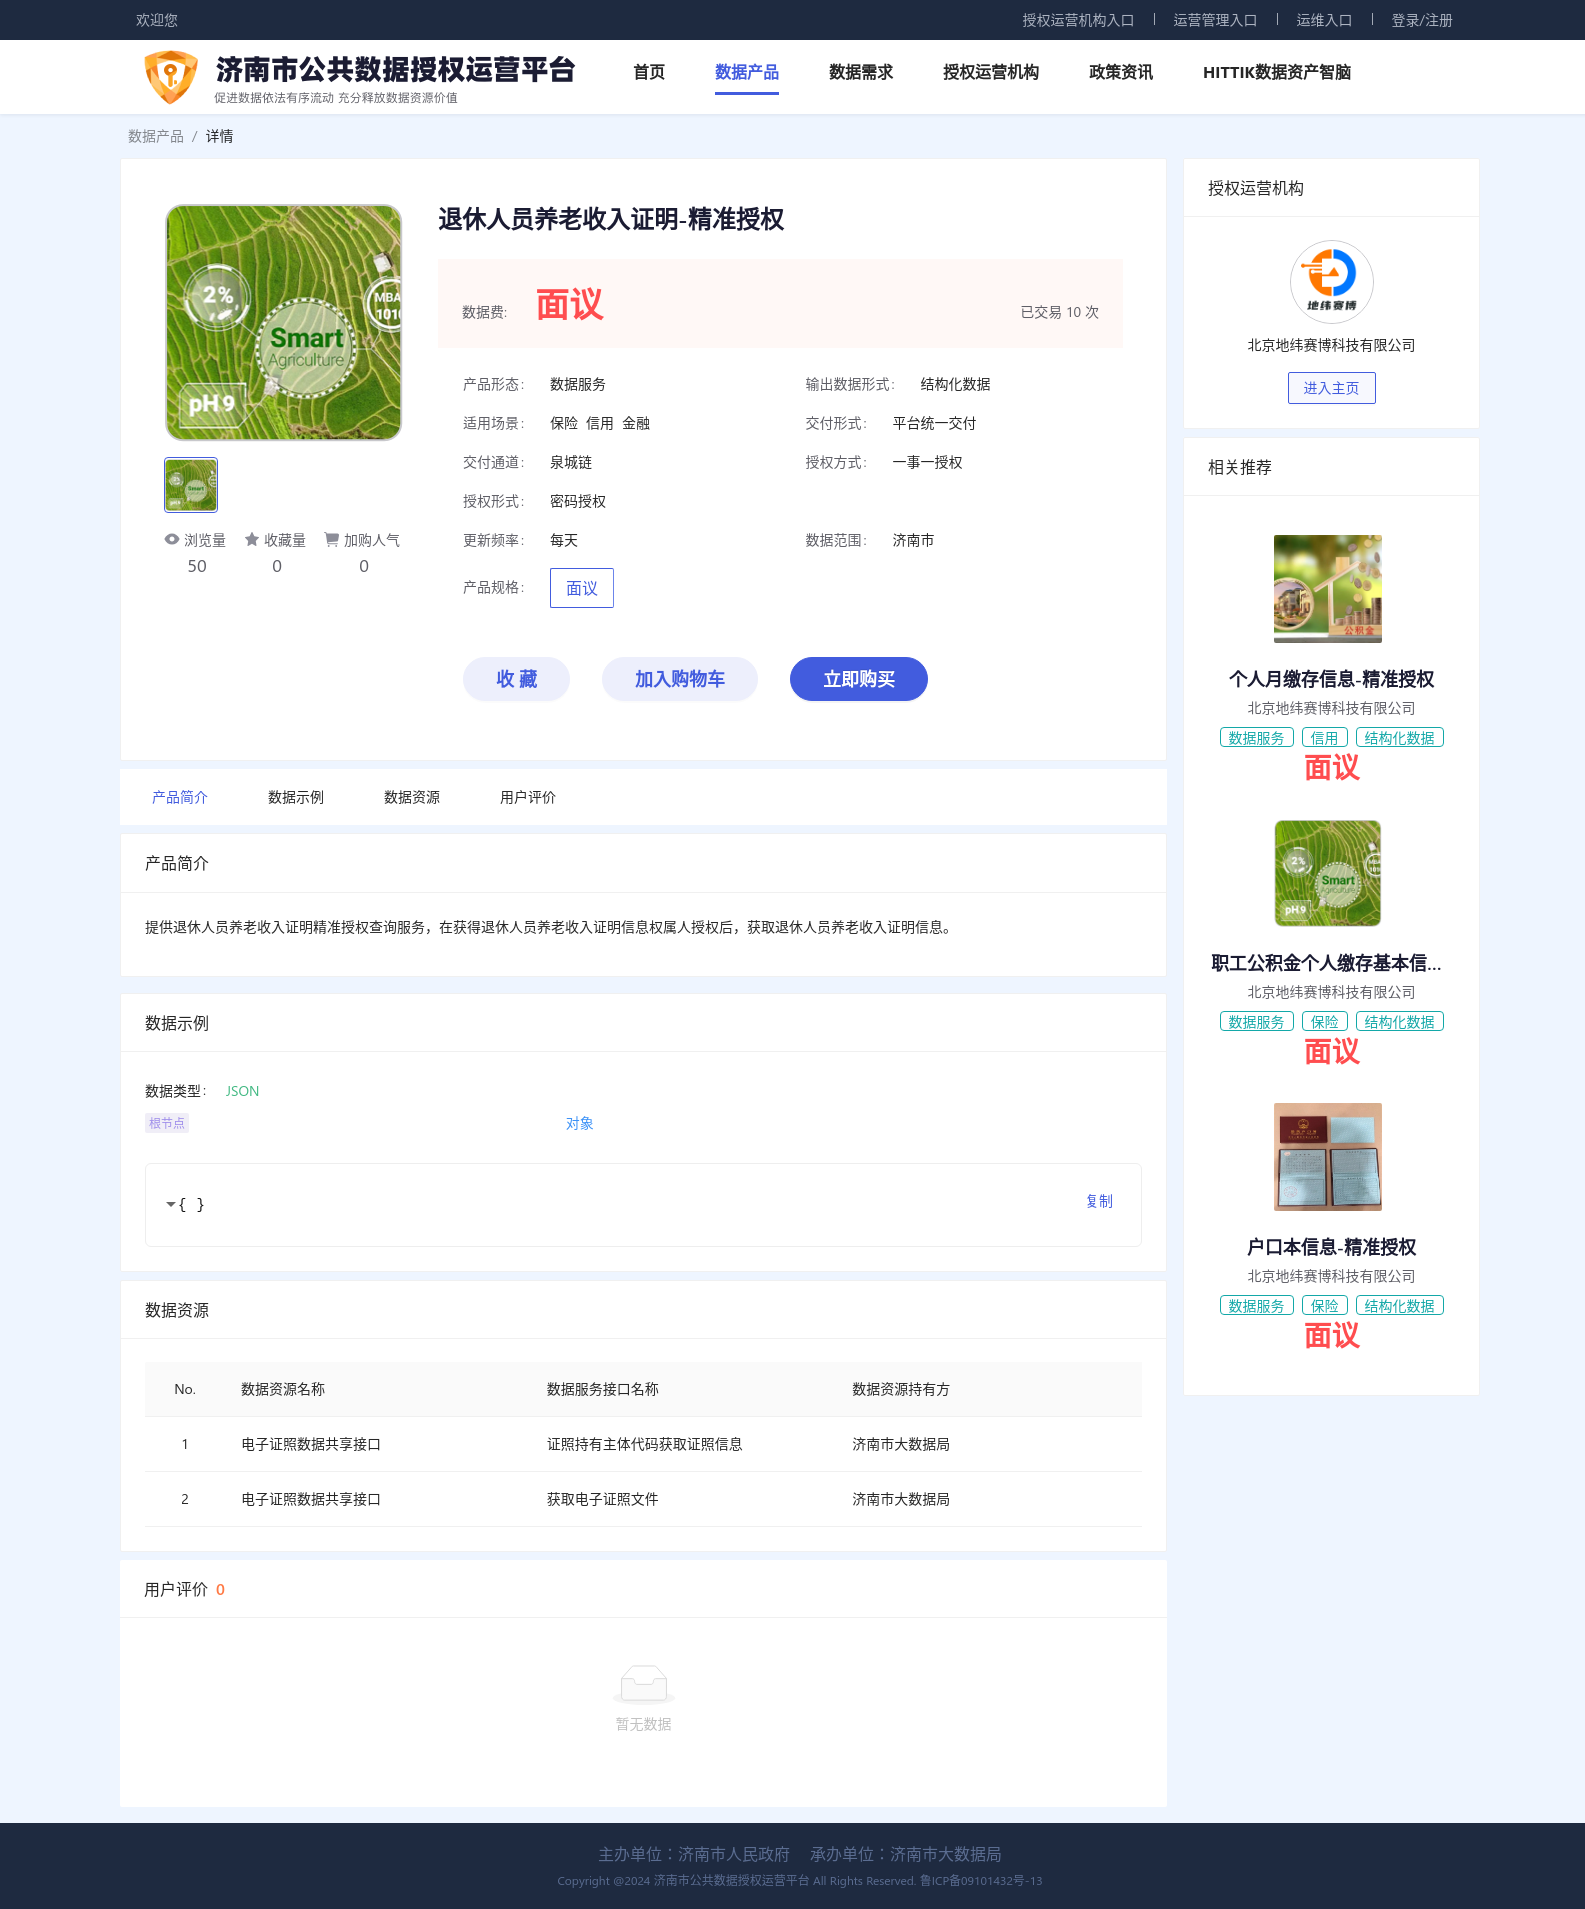Open HITTIK数据资产智脑 menu item
Image resolution: width=1585 pixels, height=1909 pixels.
1277,72
